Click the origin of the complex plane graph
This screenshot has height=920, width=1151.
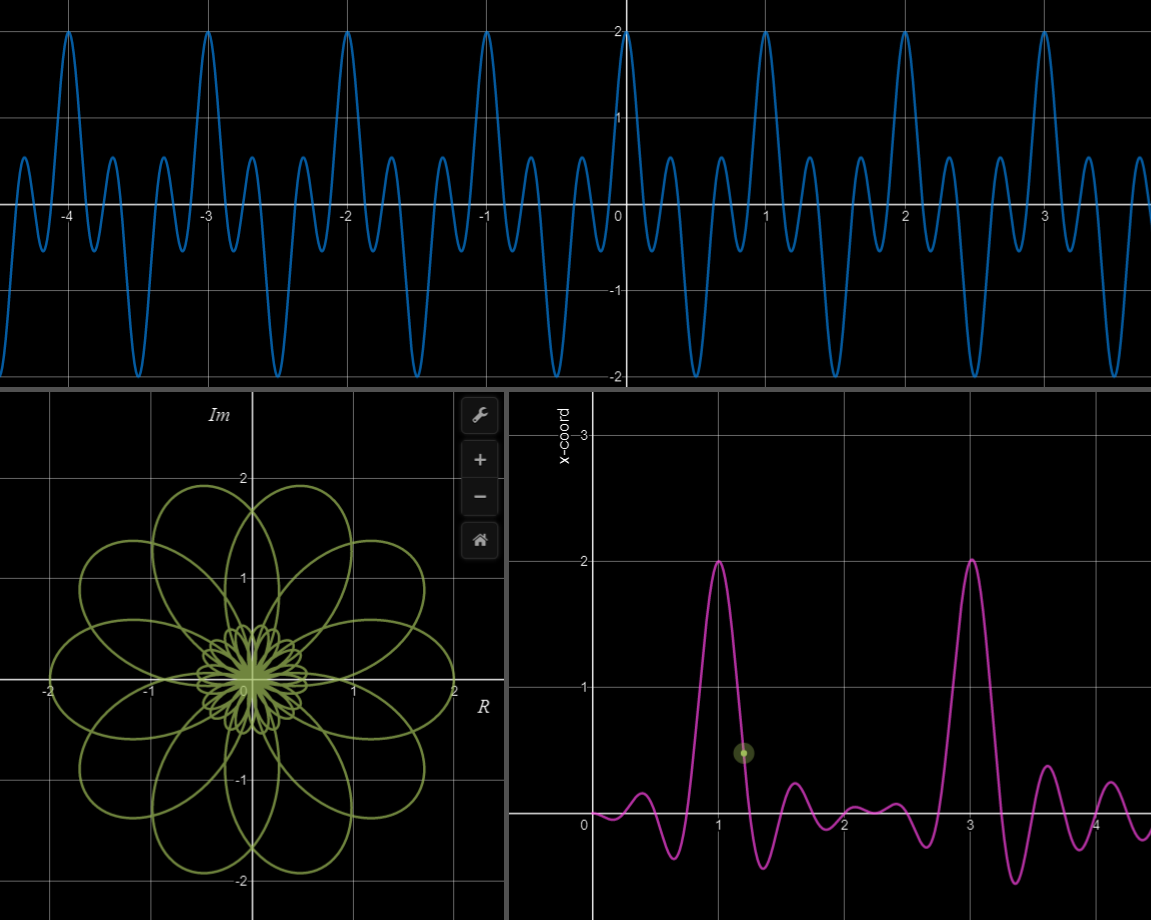(253, 677)
